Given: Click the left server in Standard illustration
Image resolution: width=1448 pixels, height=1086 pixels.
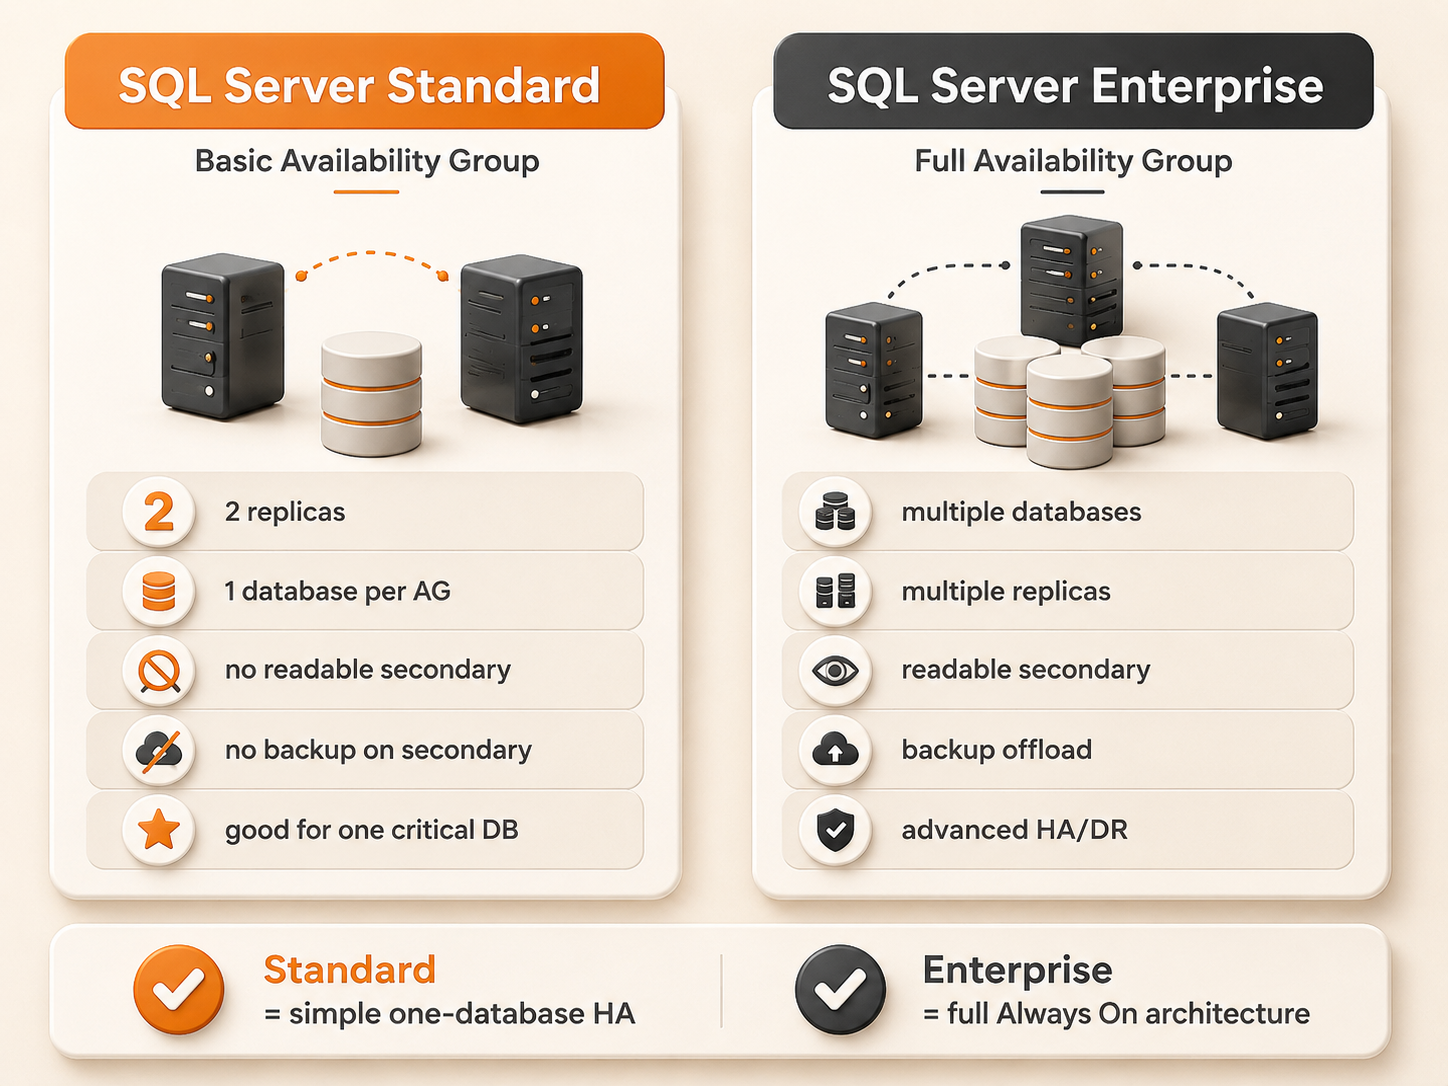Looking at the screenshot, I should tap(223, 336).
